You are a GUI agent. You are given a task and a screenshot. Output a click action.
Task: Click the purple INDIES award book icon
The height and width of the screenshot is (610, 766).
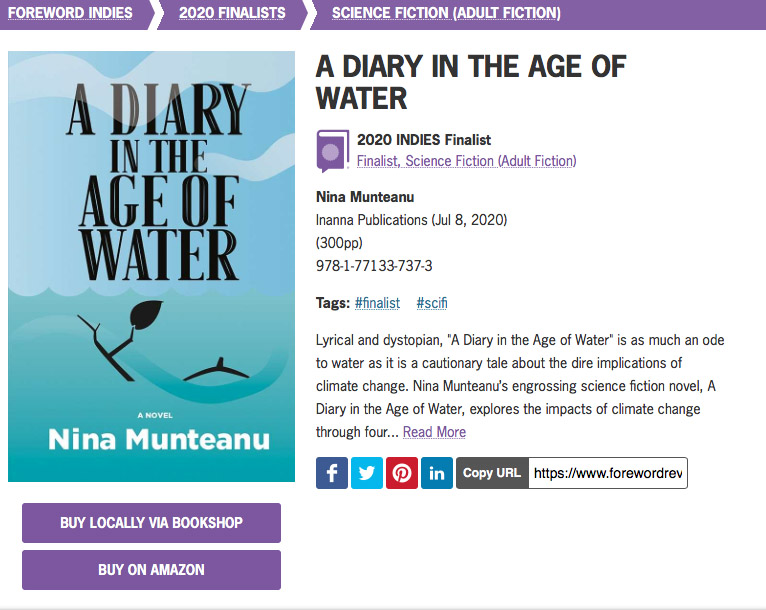pyautogui.click(x=332, y=150)
